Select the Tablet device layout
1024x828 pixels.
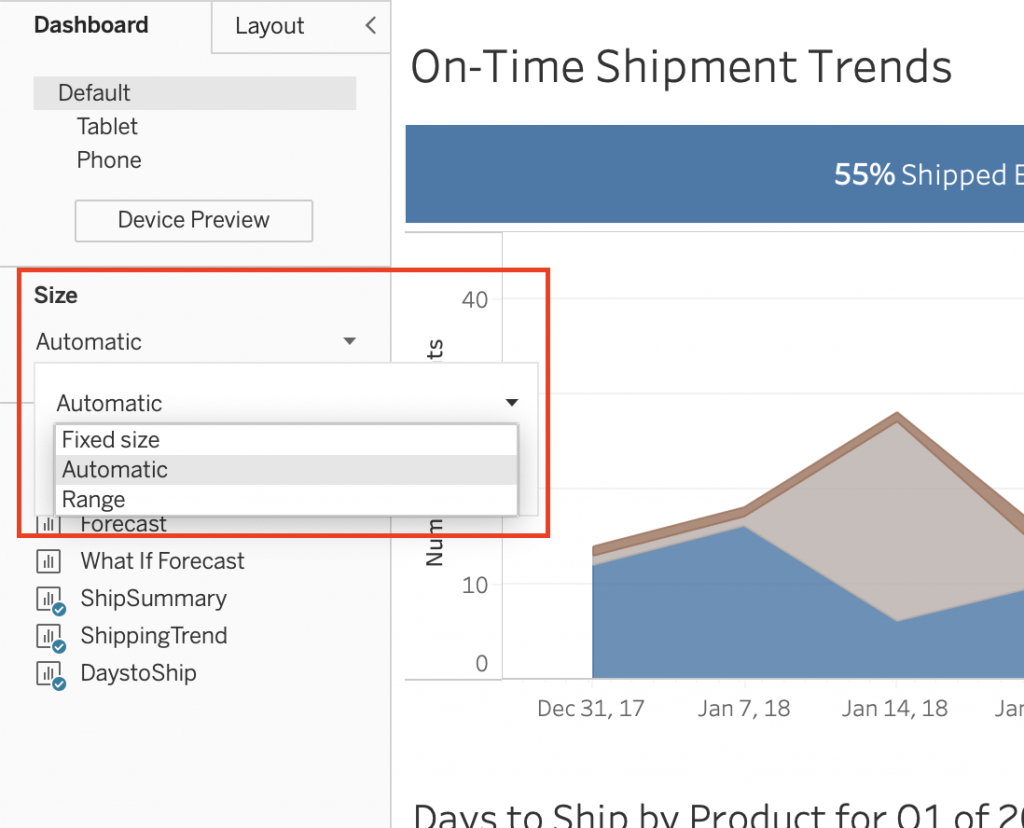click(x=107, y=127)
